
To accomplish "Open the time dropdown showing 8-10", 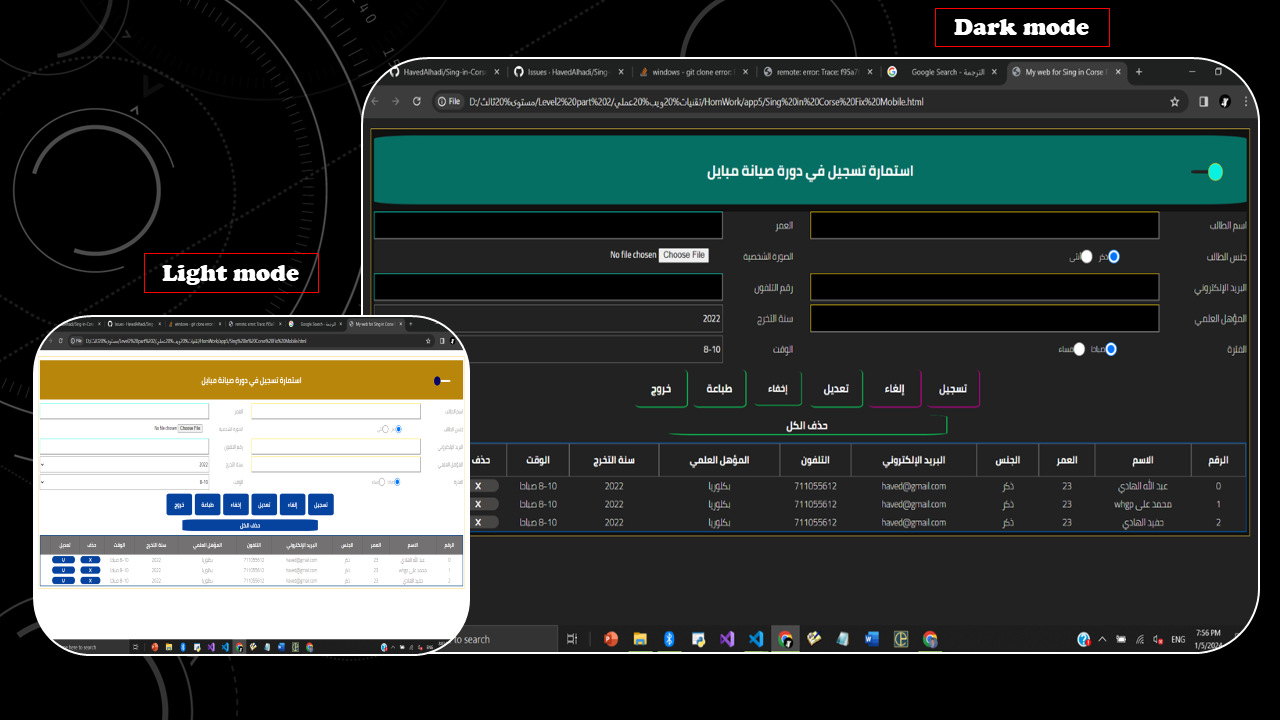I will click(597, 349).
